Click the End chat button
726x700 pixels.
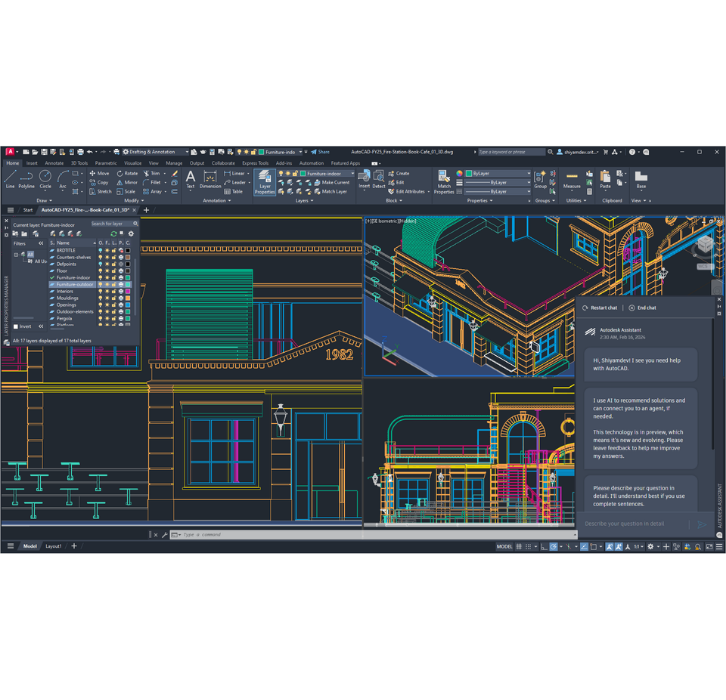tap(644, 308)
